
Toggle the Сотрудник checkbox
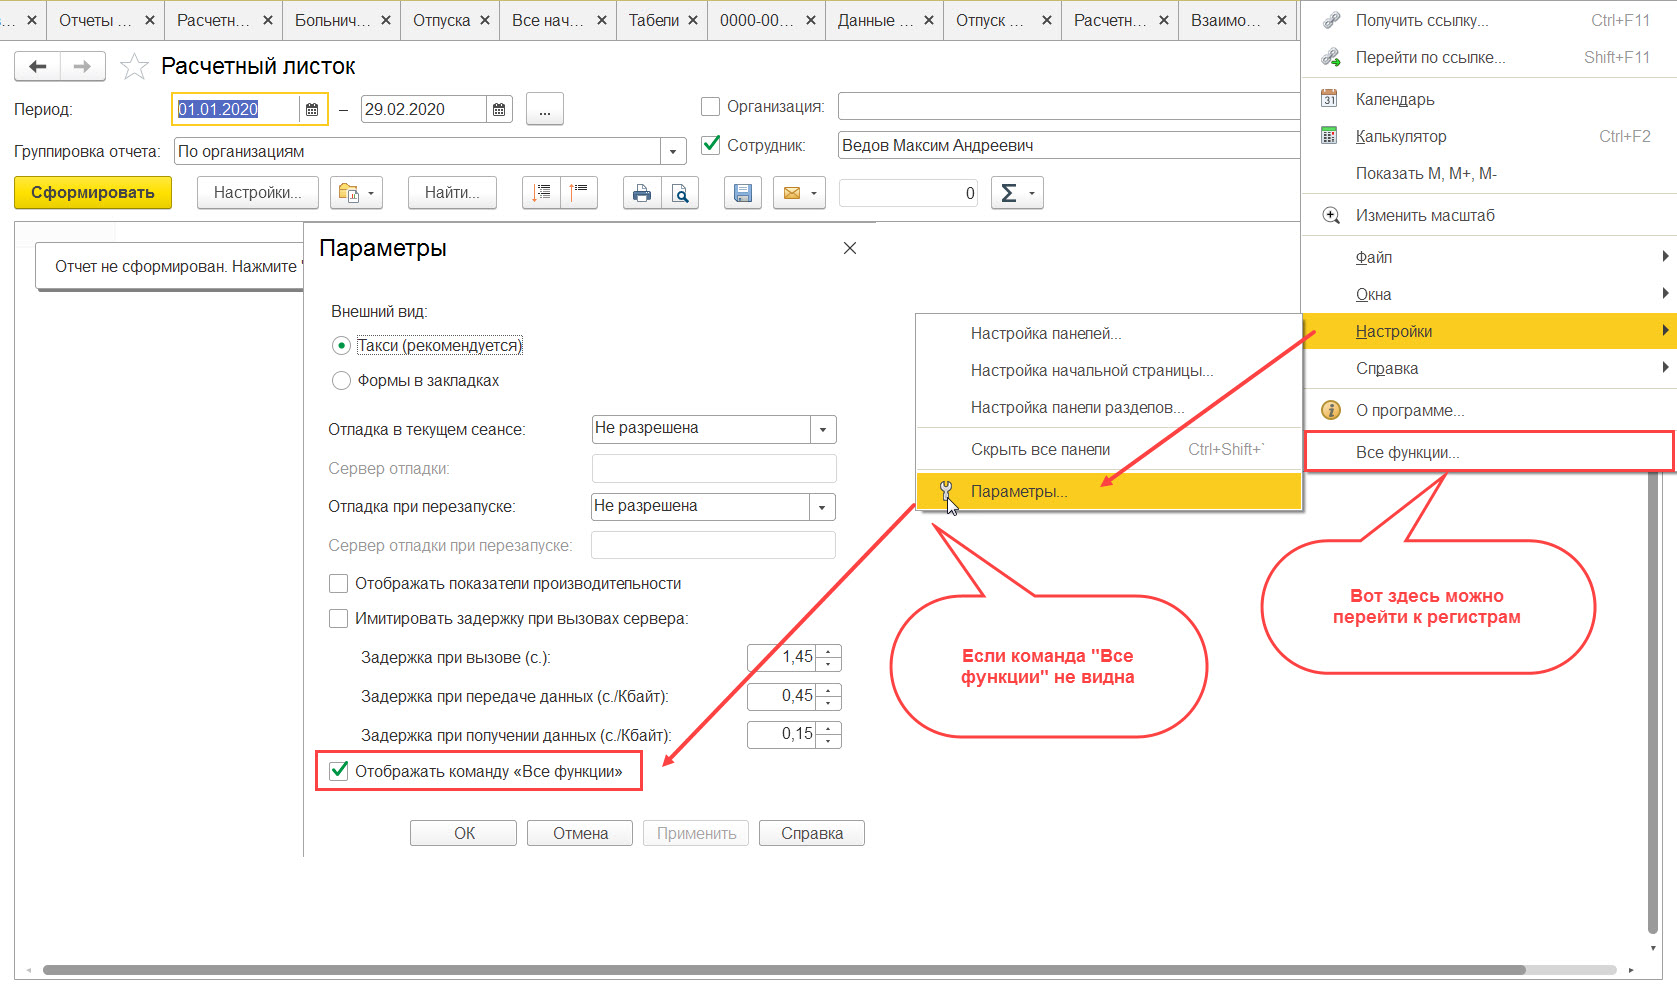711,145
